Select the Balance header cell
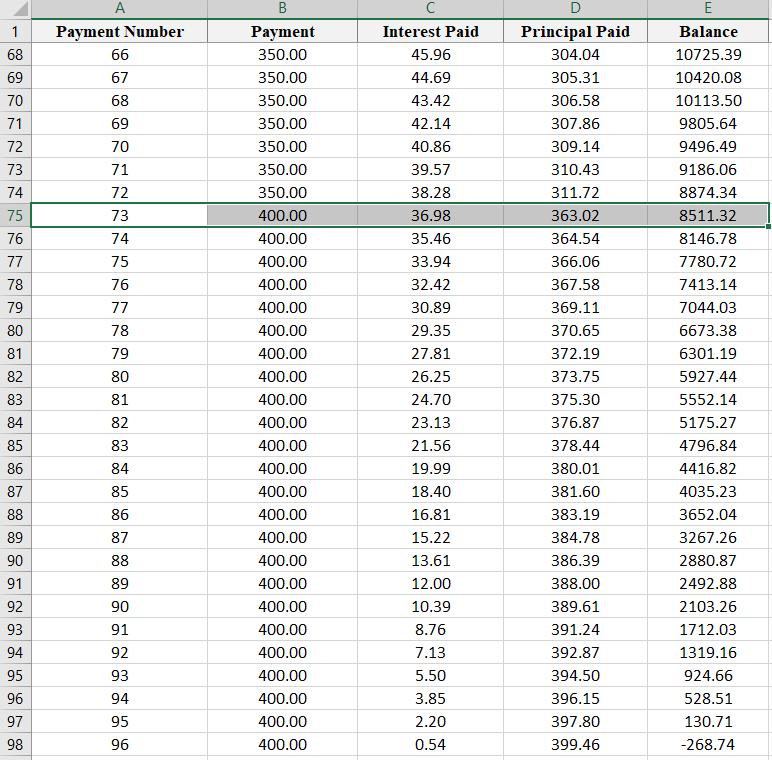772x760 pixels. pyautogui.click(x=708, y=31)
